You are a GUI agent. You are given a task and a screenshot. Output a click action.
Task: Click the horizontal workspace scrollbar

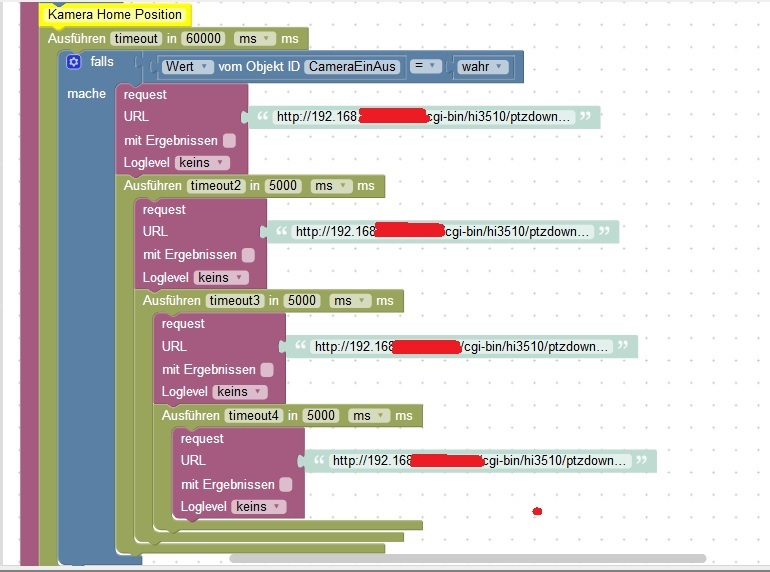(468, 559)
